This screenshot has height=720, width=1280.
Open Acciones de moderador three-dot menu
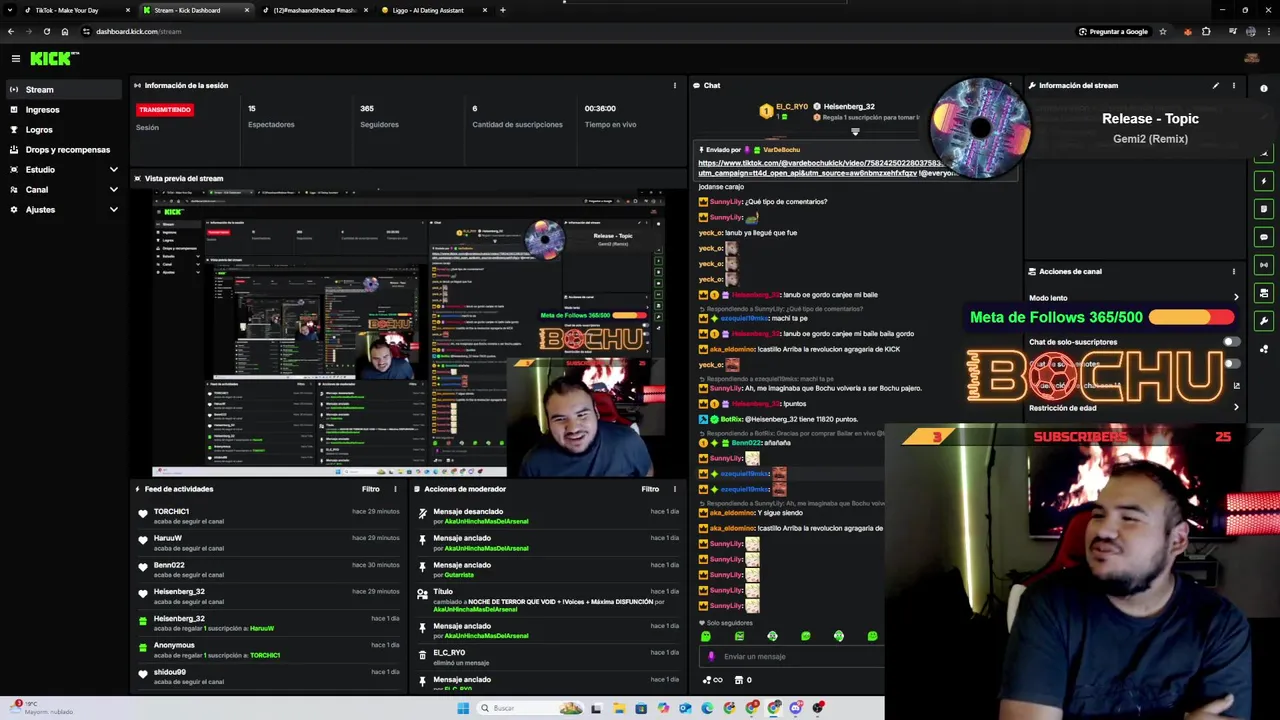pos(674,489)
